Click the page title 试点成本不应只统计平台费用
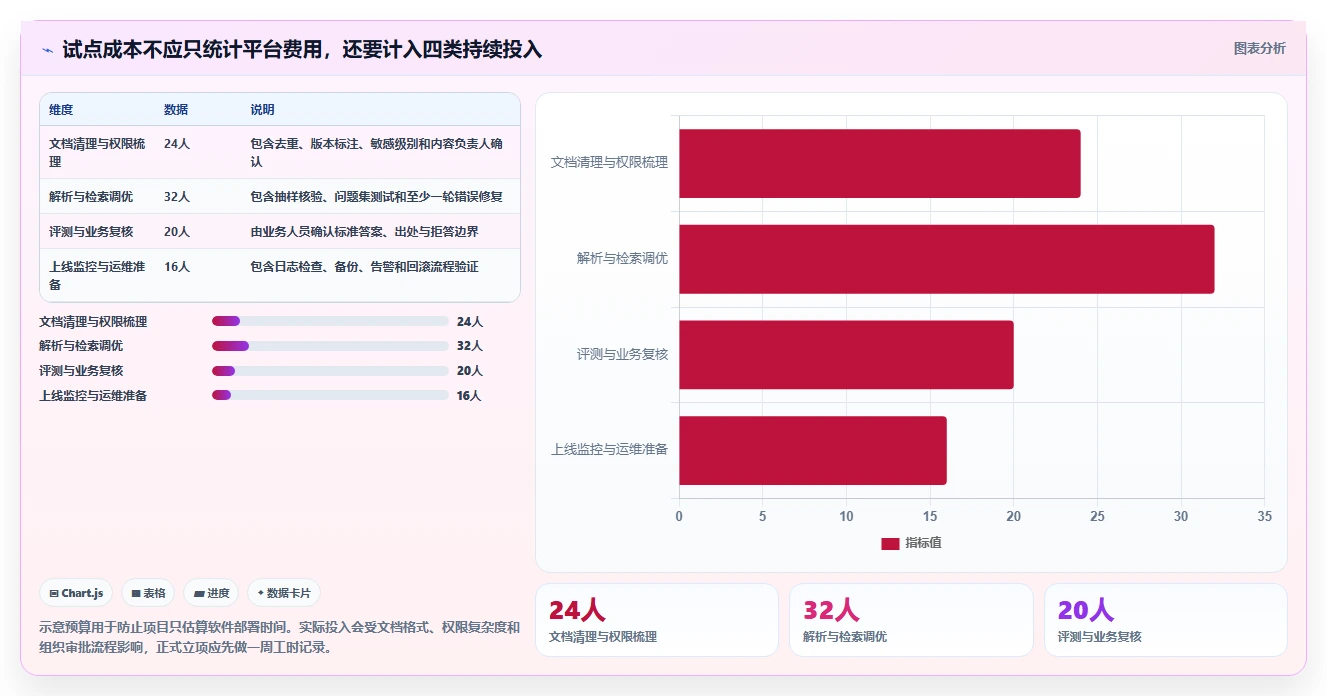Viewport: 1327px width, 696px height. pyautogui.click(x=302, y=49)
